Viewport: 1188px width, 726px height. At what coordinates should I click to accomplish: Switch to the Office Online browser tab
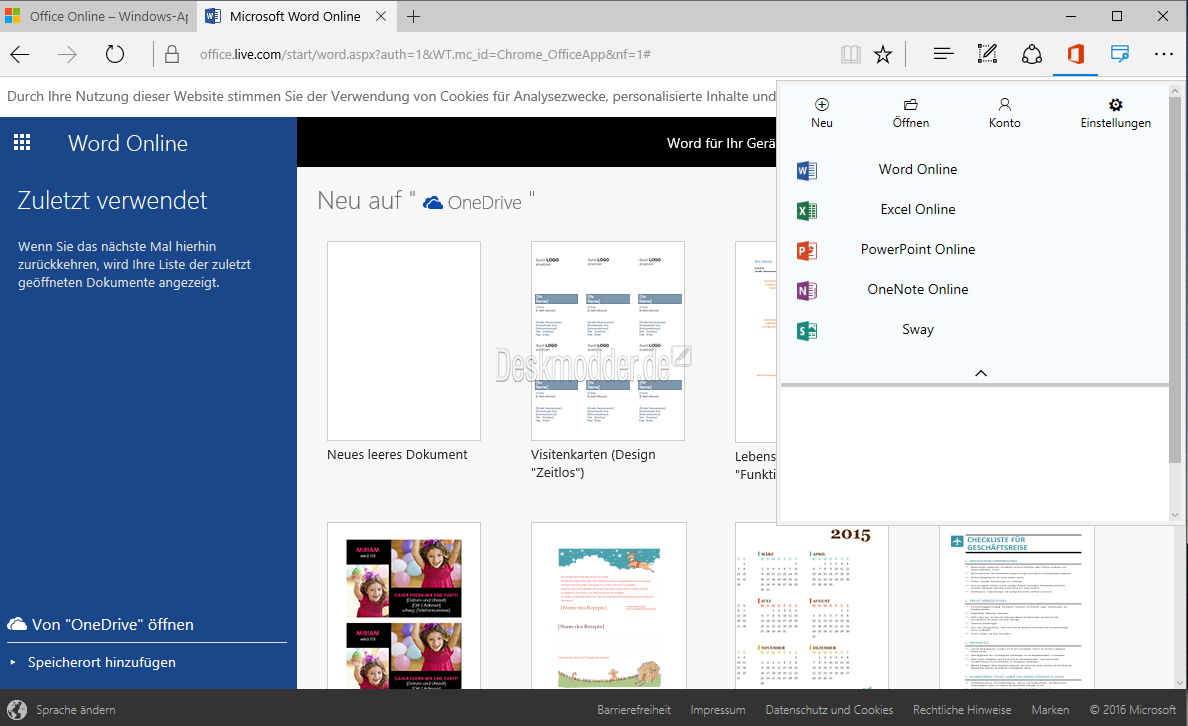coord(98,16)
